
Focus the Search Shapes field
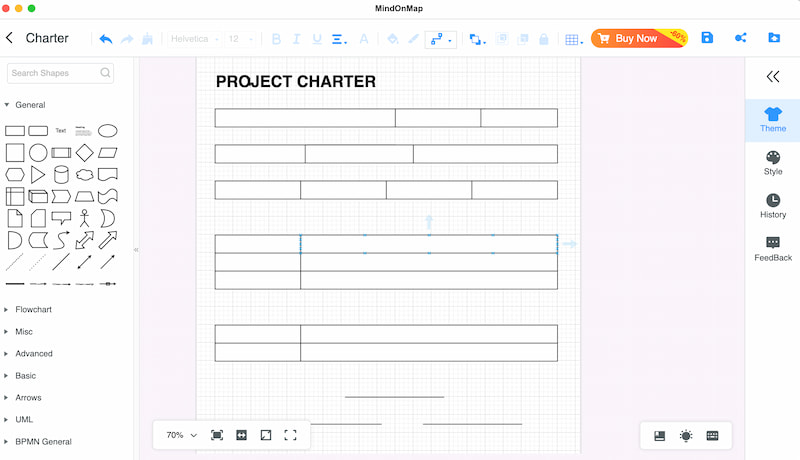tap(60, 73)
